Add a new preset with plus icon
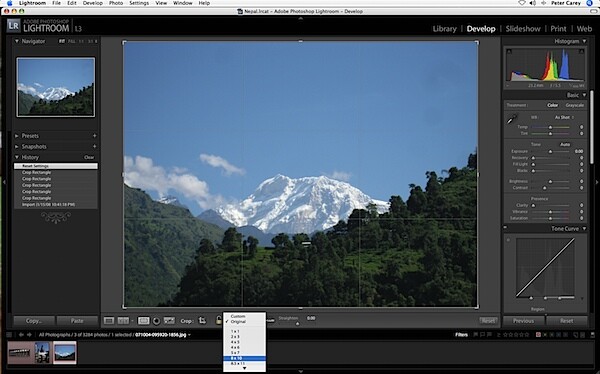This screenshot has width=600, height=374. pyautogui.click(x=95, y=136)
